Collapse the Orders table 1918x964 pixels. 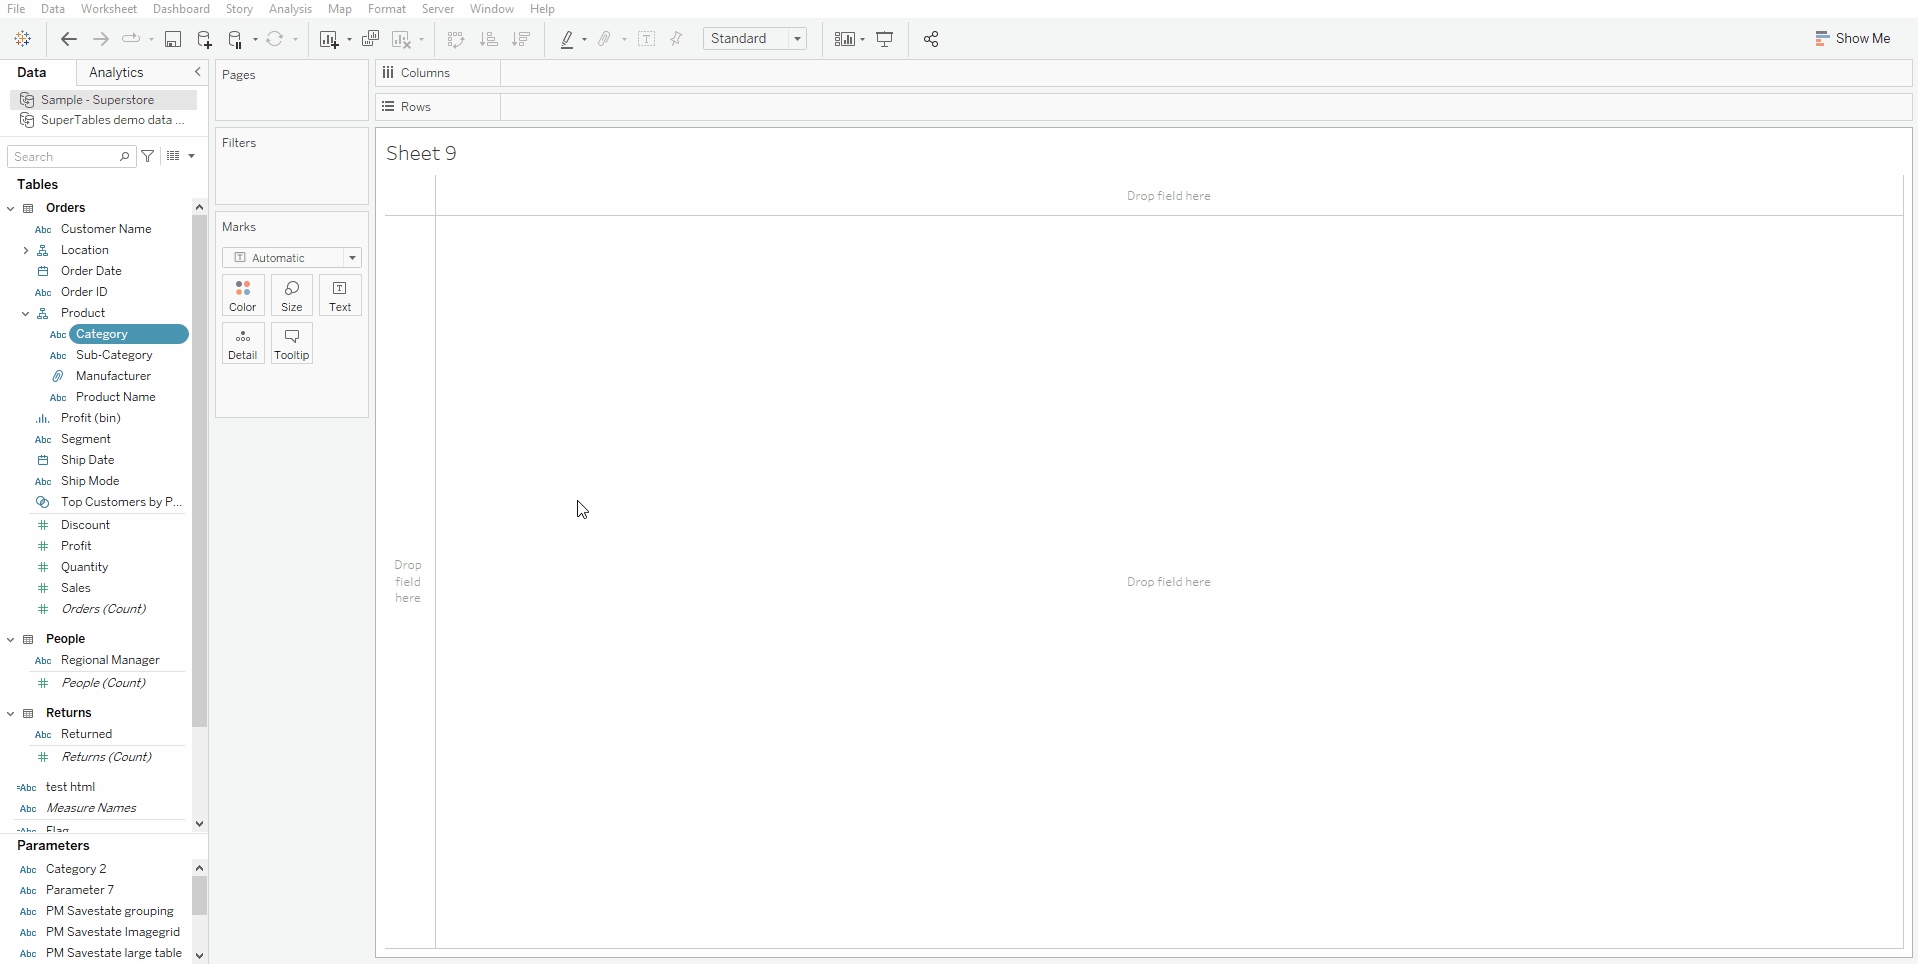tap(11, 208)
